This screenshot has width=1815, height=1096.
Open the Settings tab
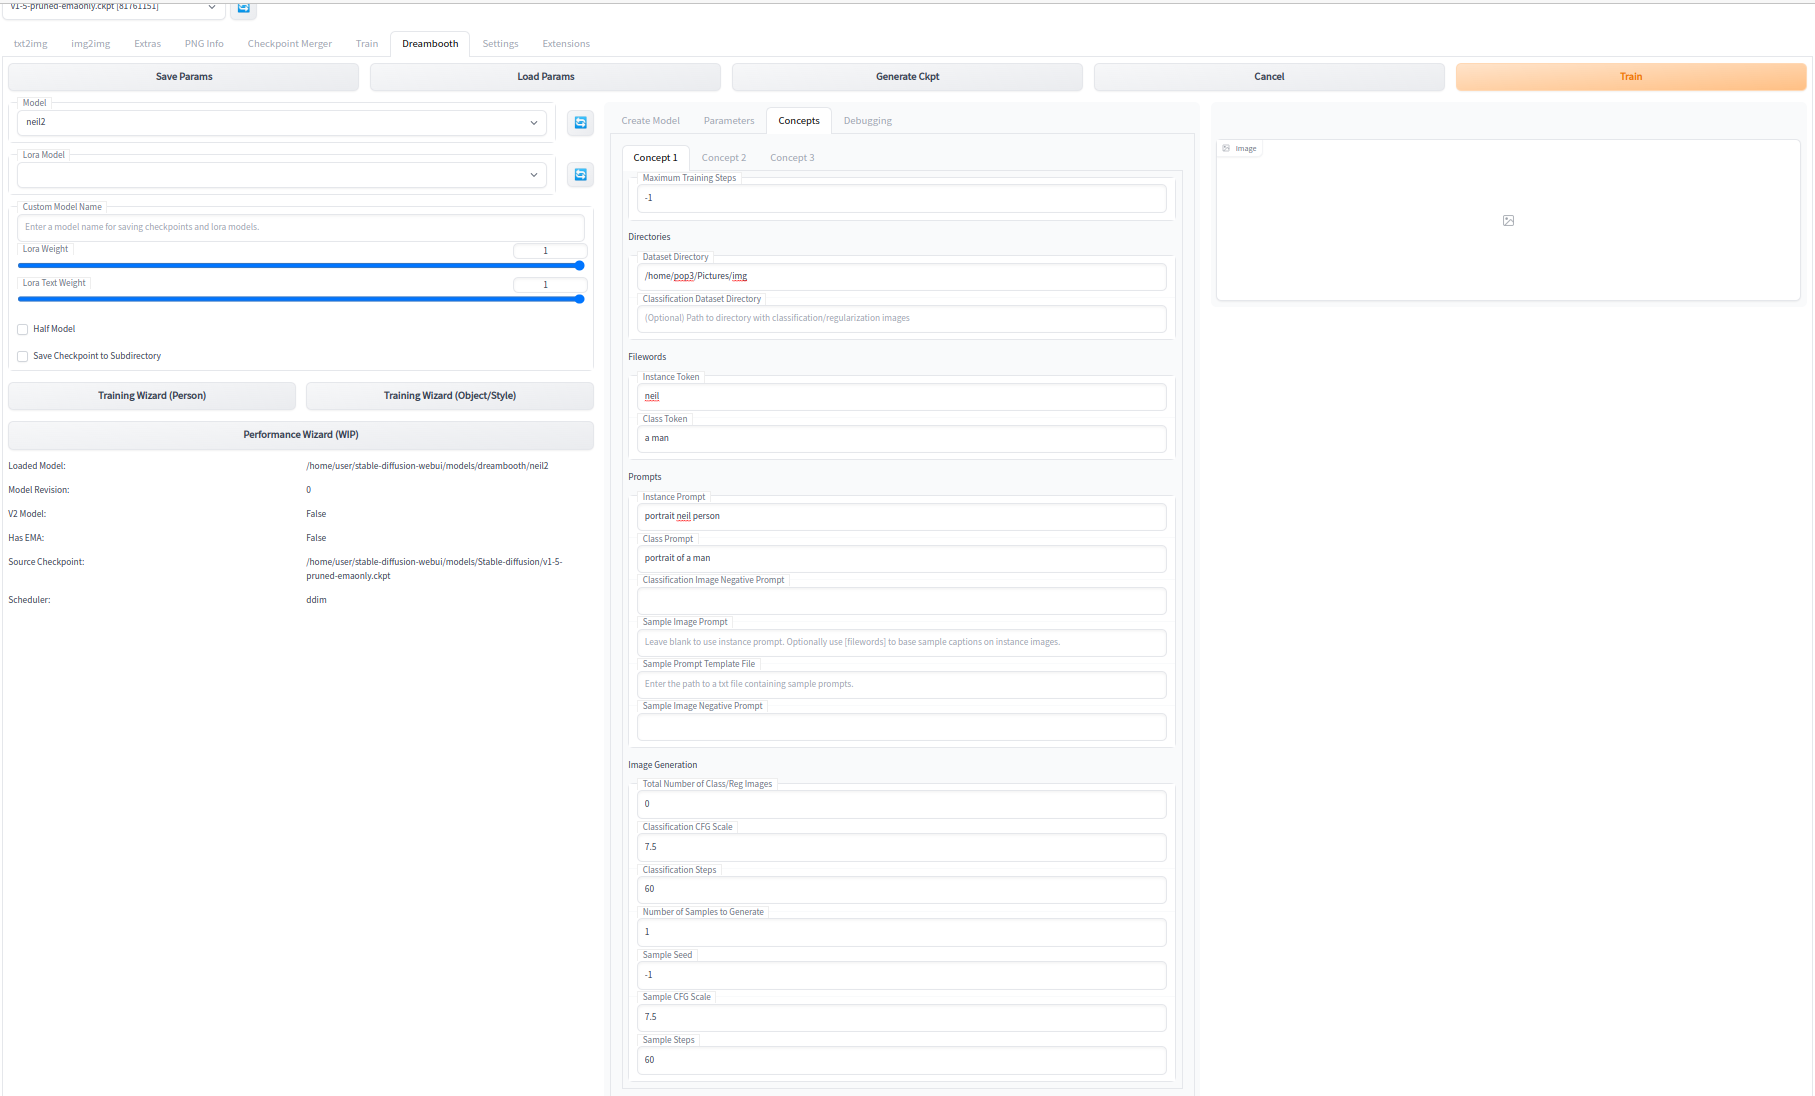pyautogui.click(x=500, y=44)
